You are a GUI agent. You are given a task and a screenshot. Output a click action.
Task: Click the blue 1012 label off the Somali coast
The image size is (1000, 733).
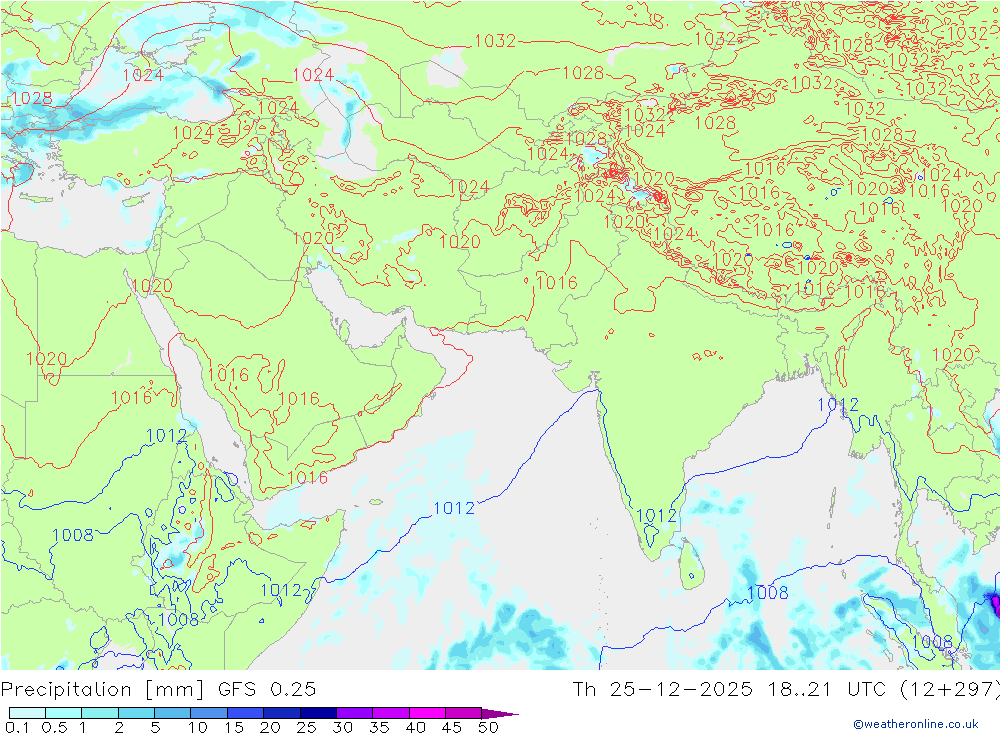(281, 590)
